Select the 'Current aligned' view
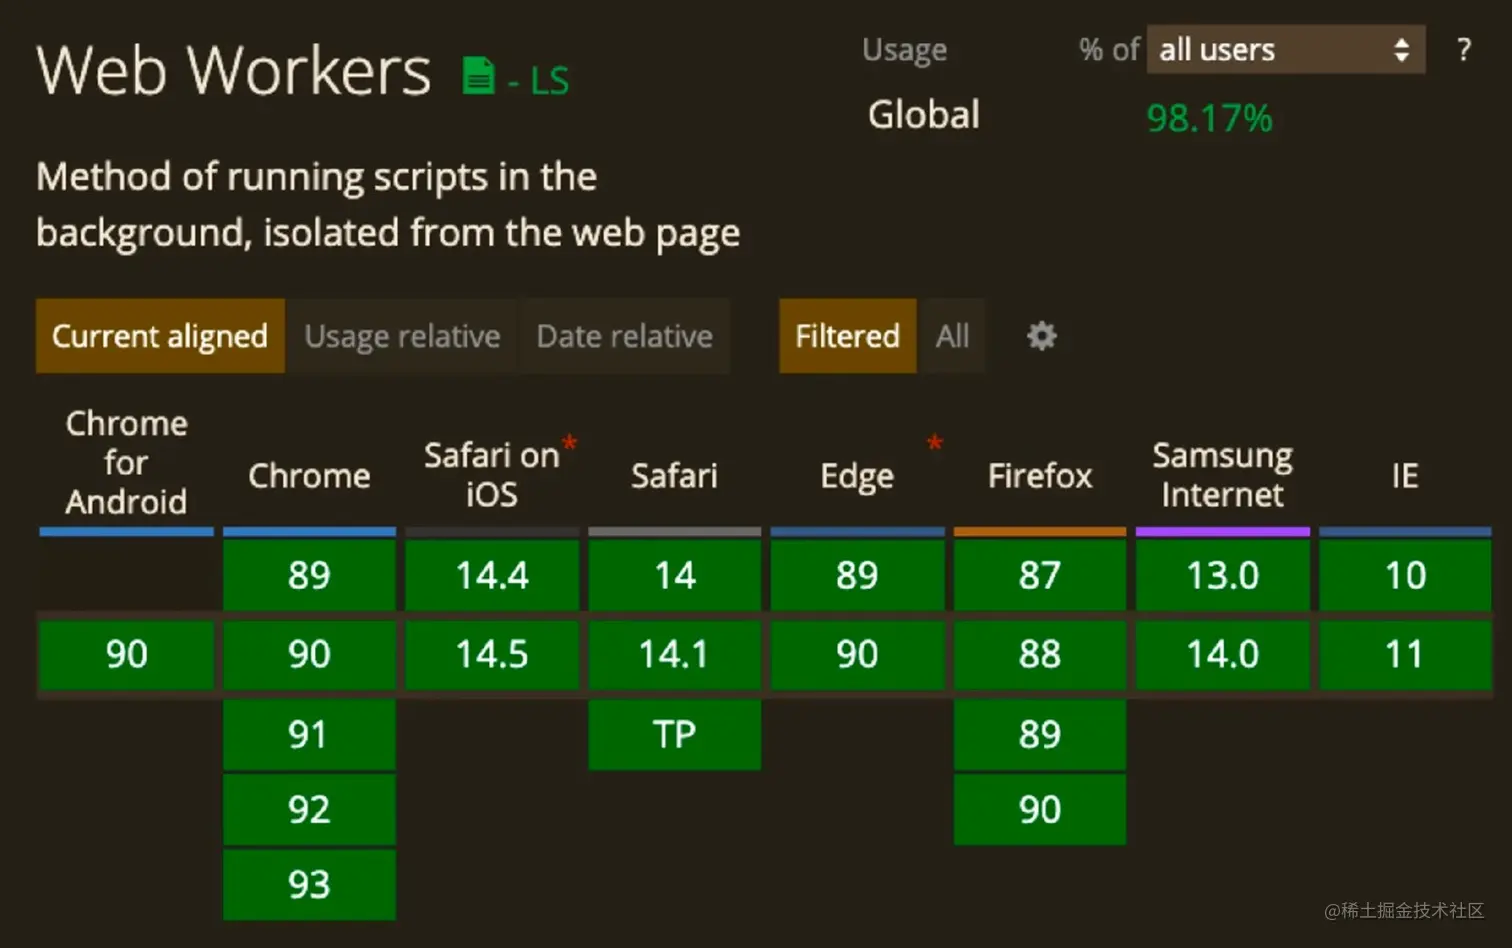The image size is (1512, 948). pos(159,336)
